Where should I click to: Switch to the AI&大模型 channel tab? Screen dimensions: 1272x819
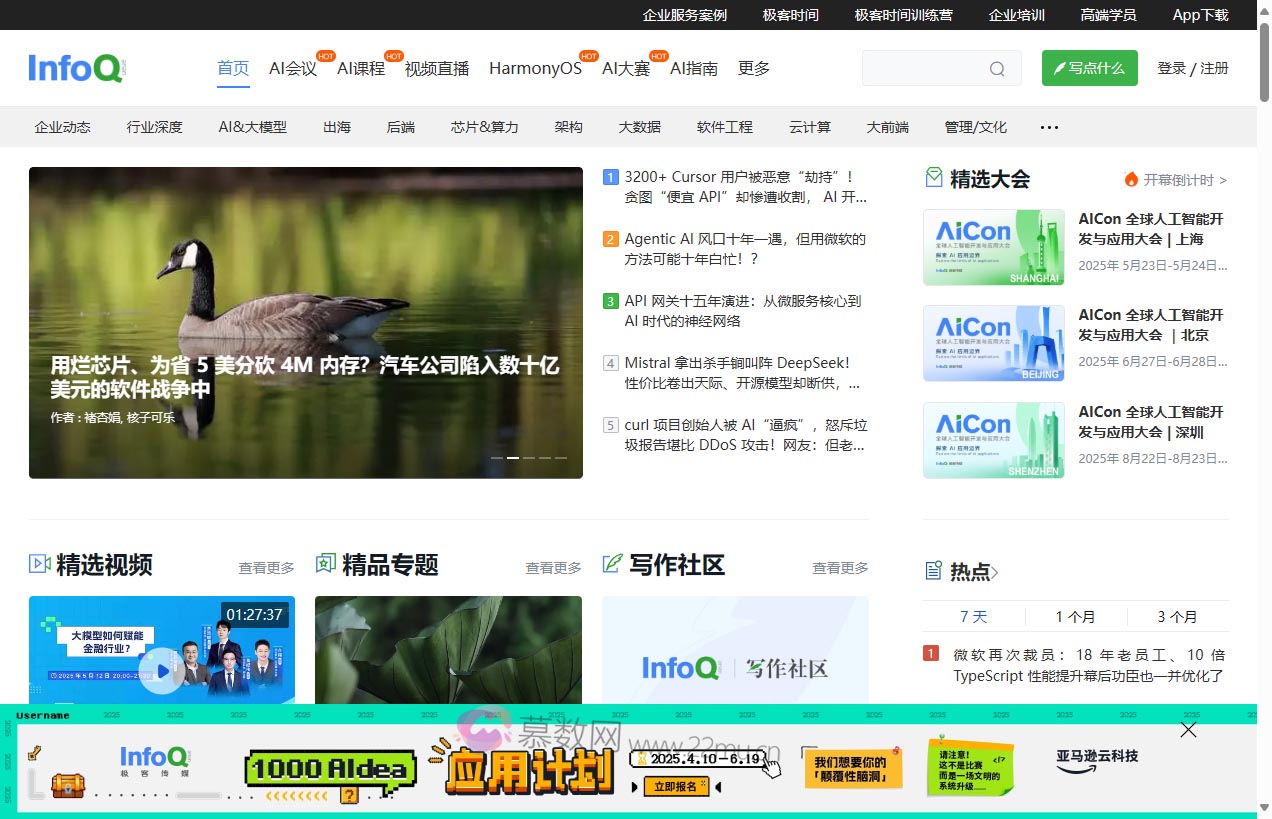click(x=252, y=127)
